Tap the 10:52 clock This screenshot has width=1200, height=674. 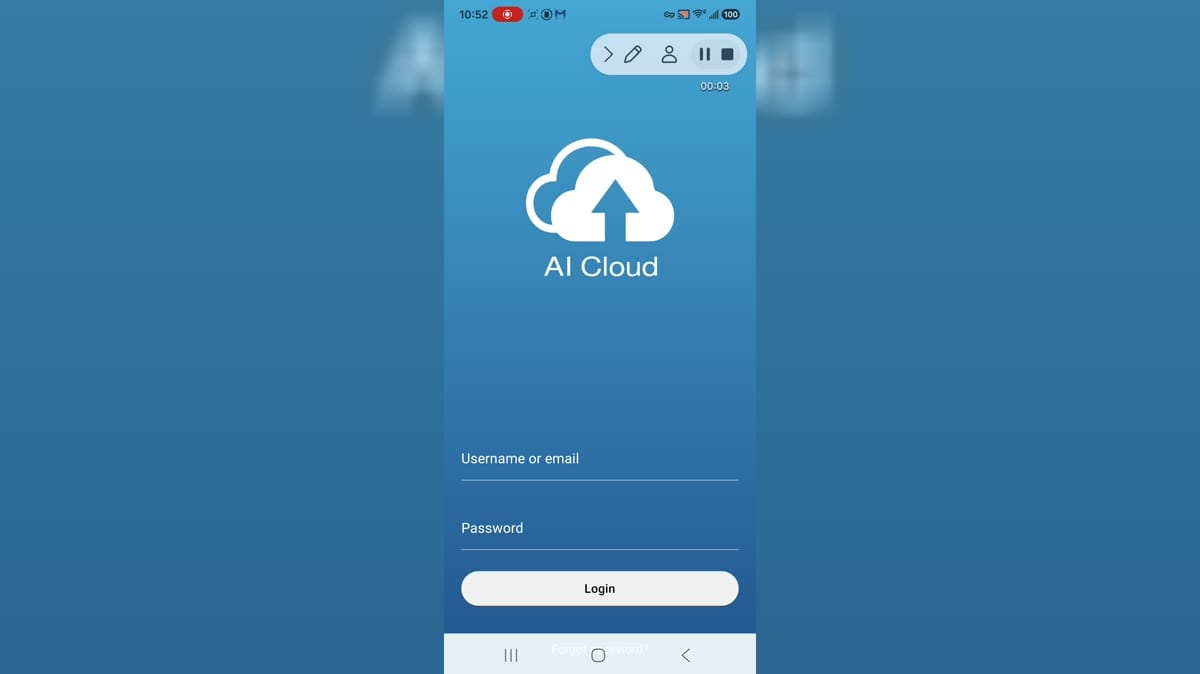(x=473, y=14)
